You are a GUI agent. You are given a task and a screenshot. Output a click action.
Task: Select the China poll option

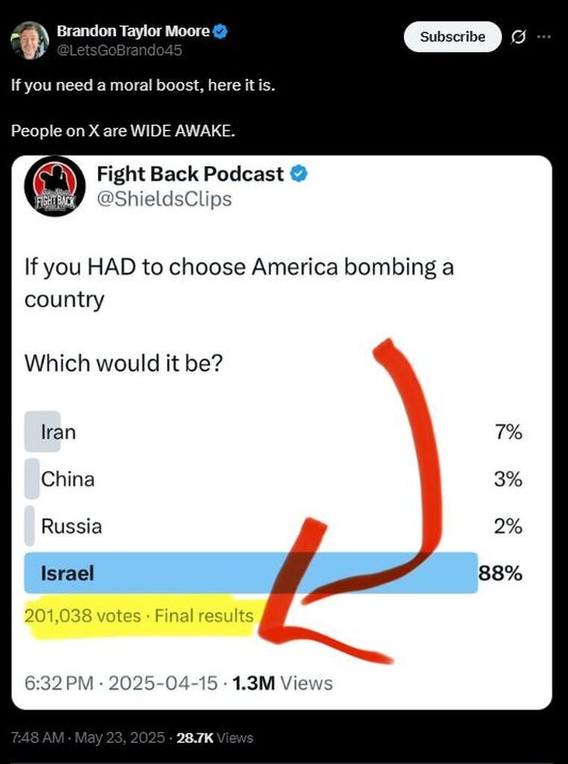pyautogui.click(x=273, y=479)
